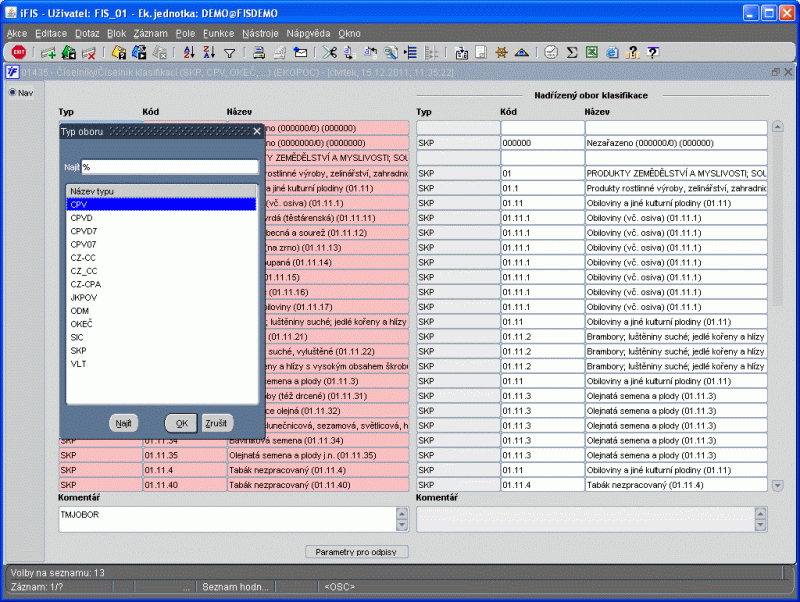
Task: Click the indented list toolbar icon
Action: (x=411, y=53)
